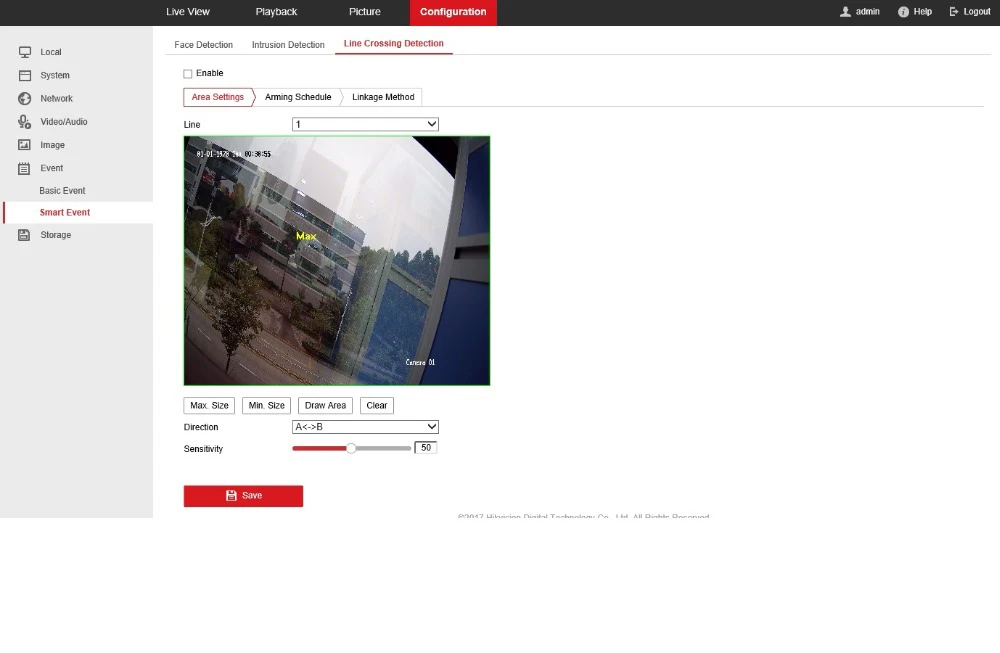The width and height of the screenshot is (1000, 653).
Task: Click the Logout link text
Action: (x=976, y=11)
